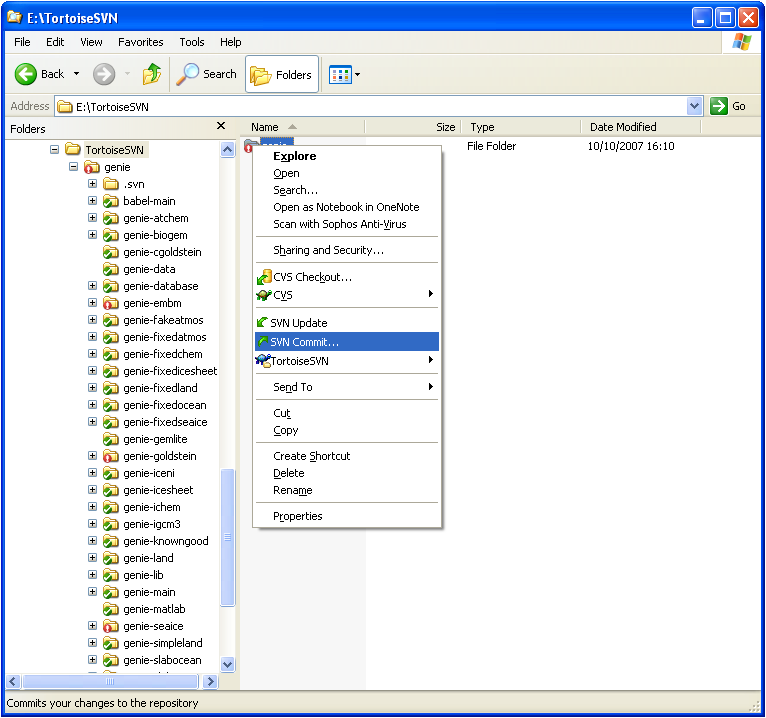Image resolution: width=766 pixels, height=718 pixels.
Task: Close the Folders side pane
Action: point(221,127)
